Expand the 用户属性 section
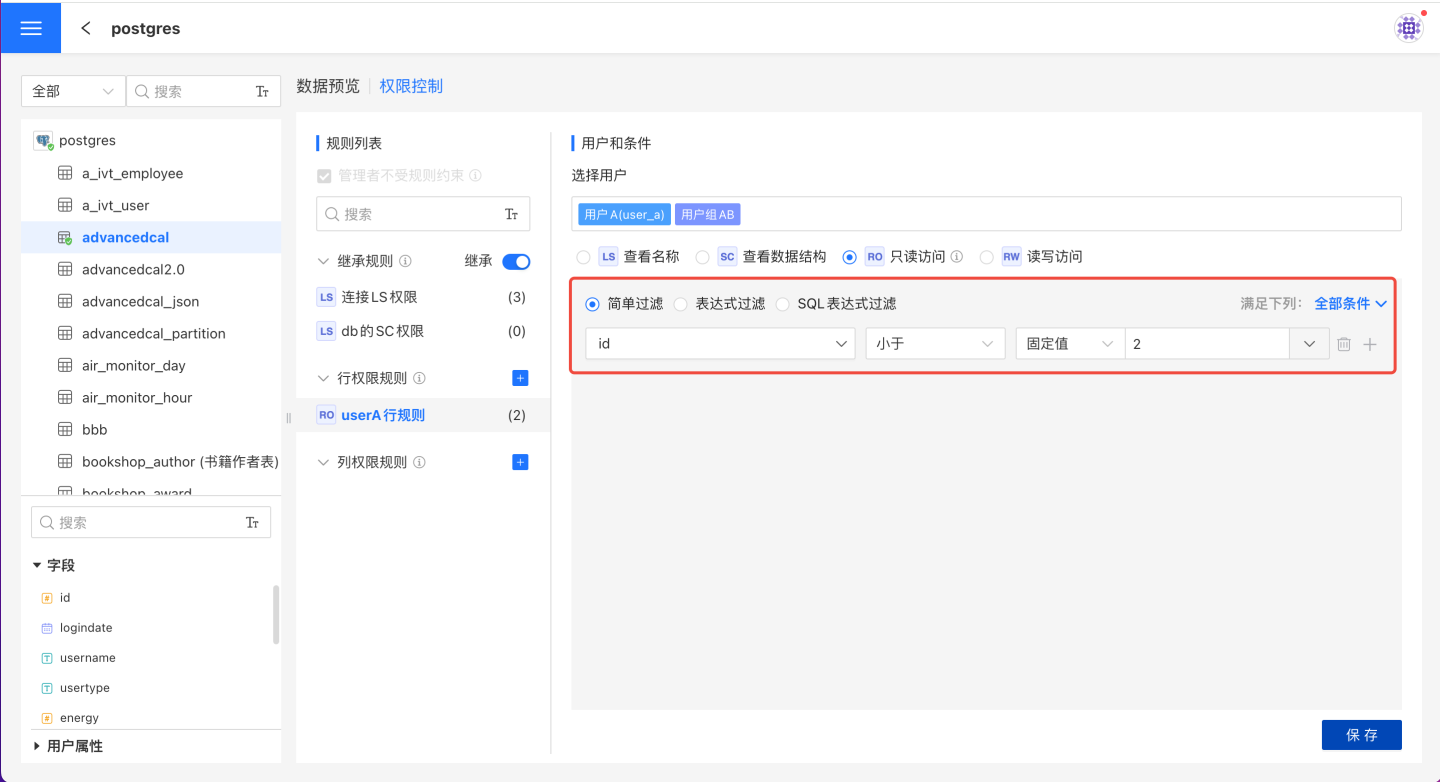This screenshot has height=782, width=1440. tap(38, 746)
